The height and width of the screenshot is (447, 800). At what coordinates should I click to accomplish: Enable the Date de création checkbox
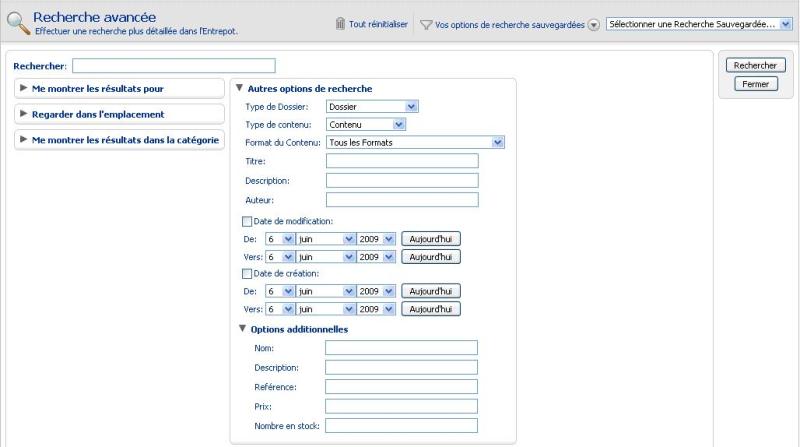(x=248, y=273)
